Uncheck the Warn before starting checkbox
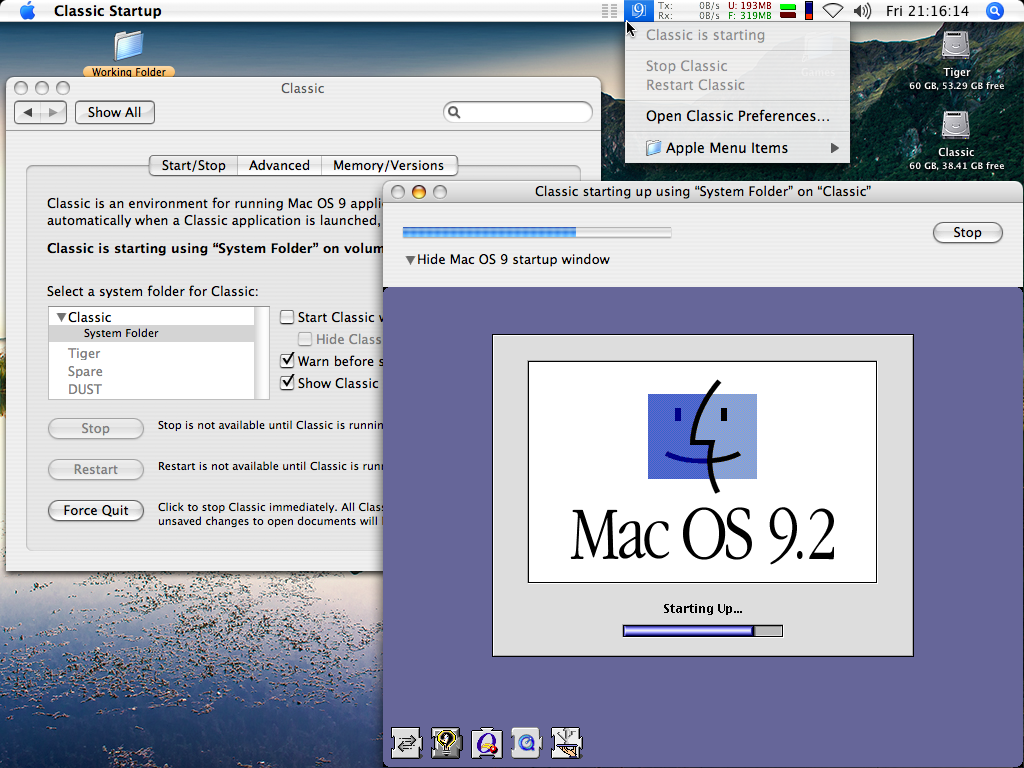Viewport: 1024px width, 768px height. point(287,360)
